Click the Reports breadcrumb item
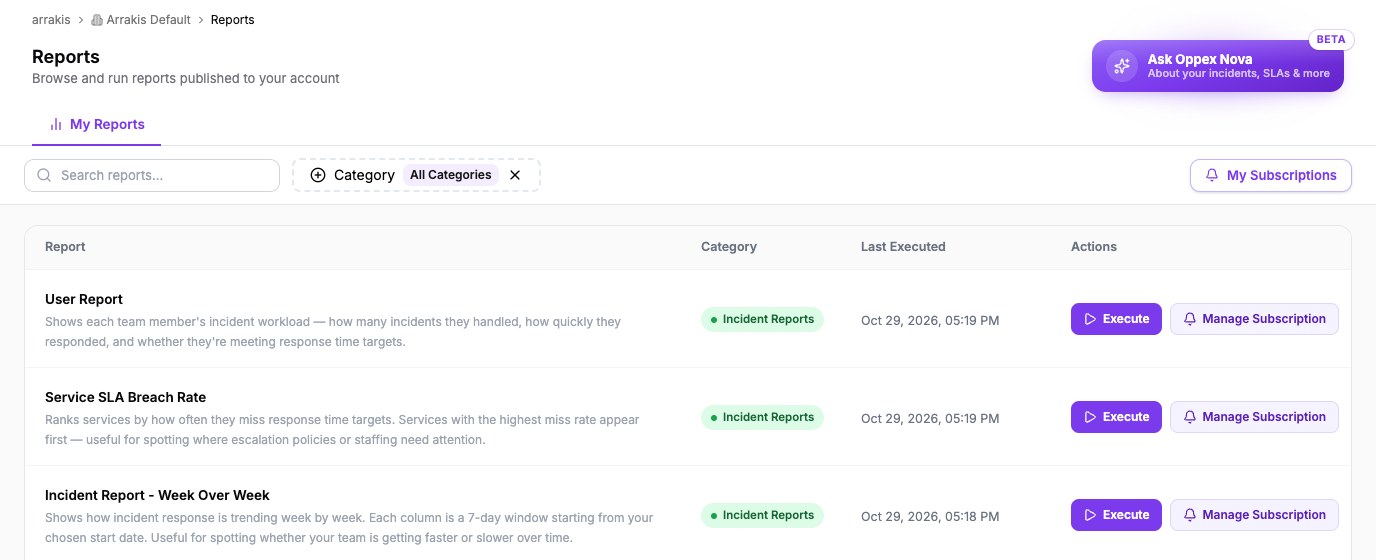The width and height of the screenshot is (1376, 560). [232, 20]
